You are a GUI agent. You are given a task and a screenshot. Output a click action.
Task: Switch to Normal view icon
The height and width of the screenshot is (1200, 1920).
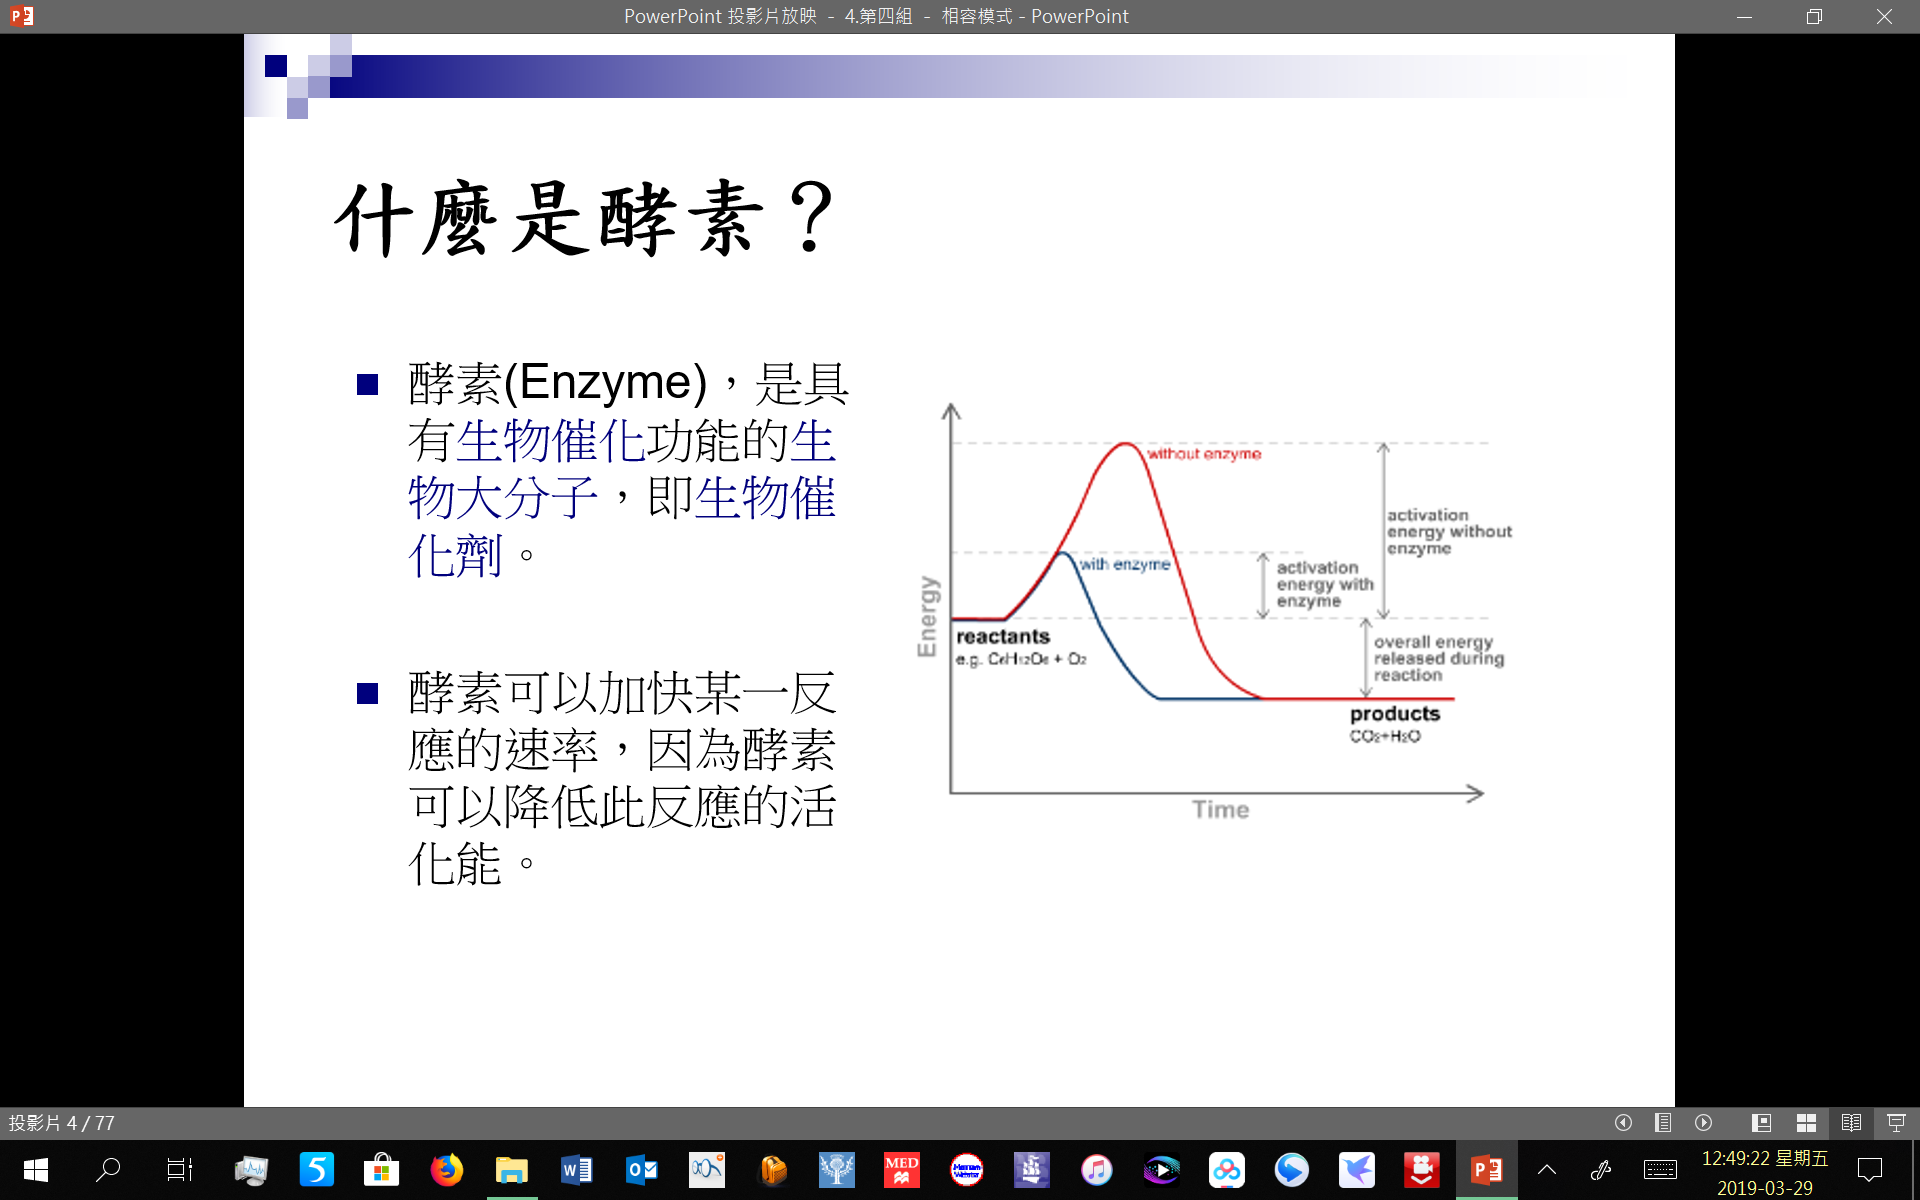(1762, 1123)
